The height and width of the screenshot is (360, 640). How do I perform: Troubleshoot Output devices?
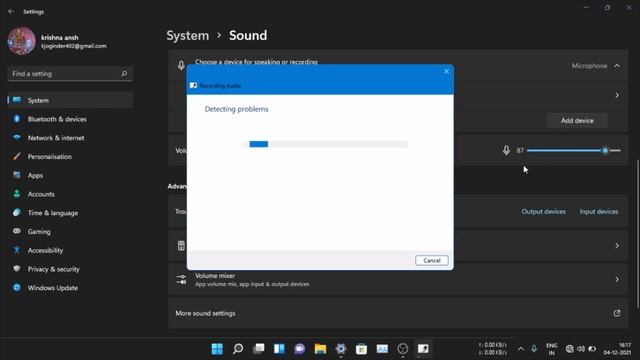pyautogui.click(x=543, y=212)
